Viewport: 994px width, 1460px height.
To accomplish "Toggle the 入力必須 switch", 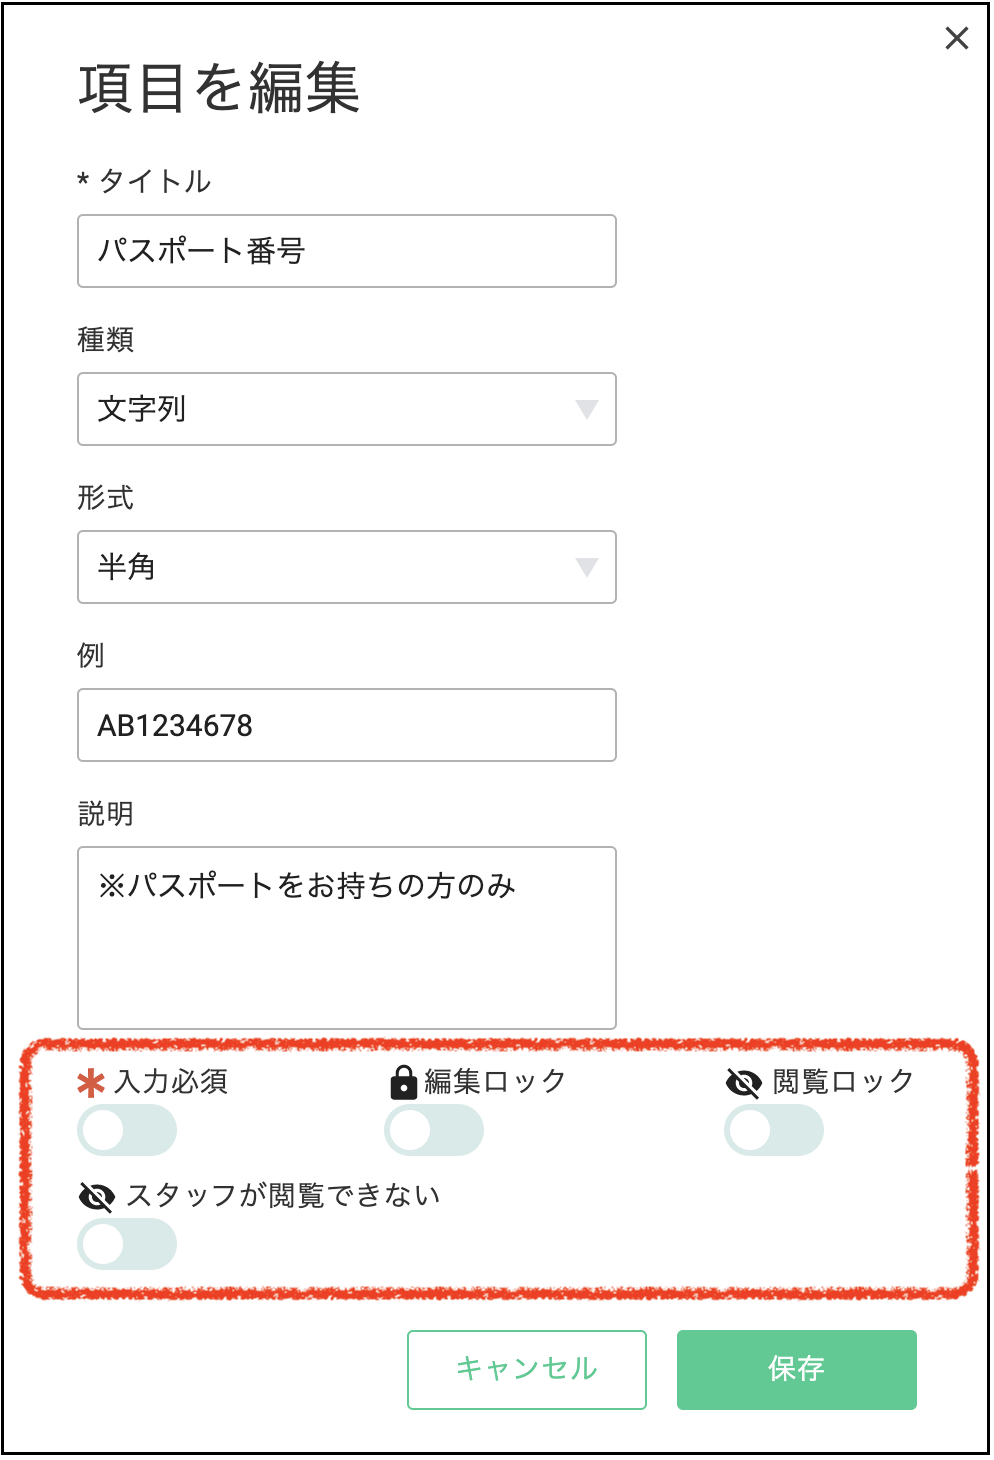I will (127, 1131).
